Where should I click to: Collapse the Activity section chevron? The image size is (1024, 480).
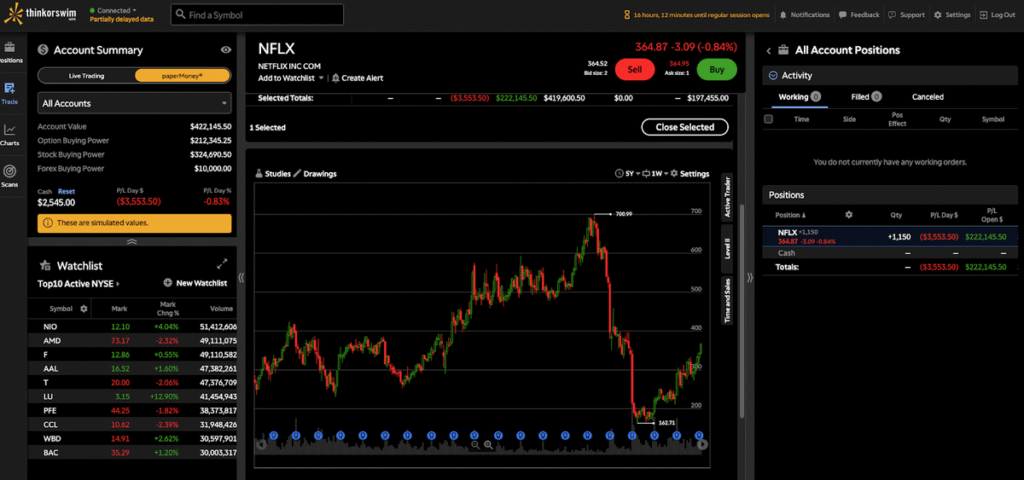tap(773, 76)
